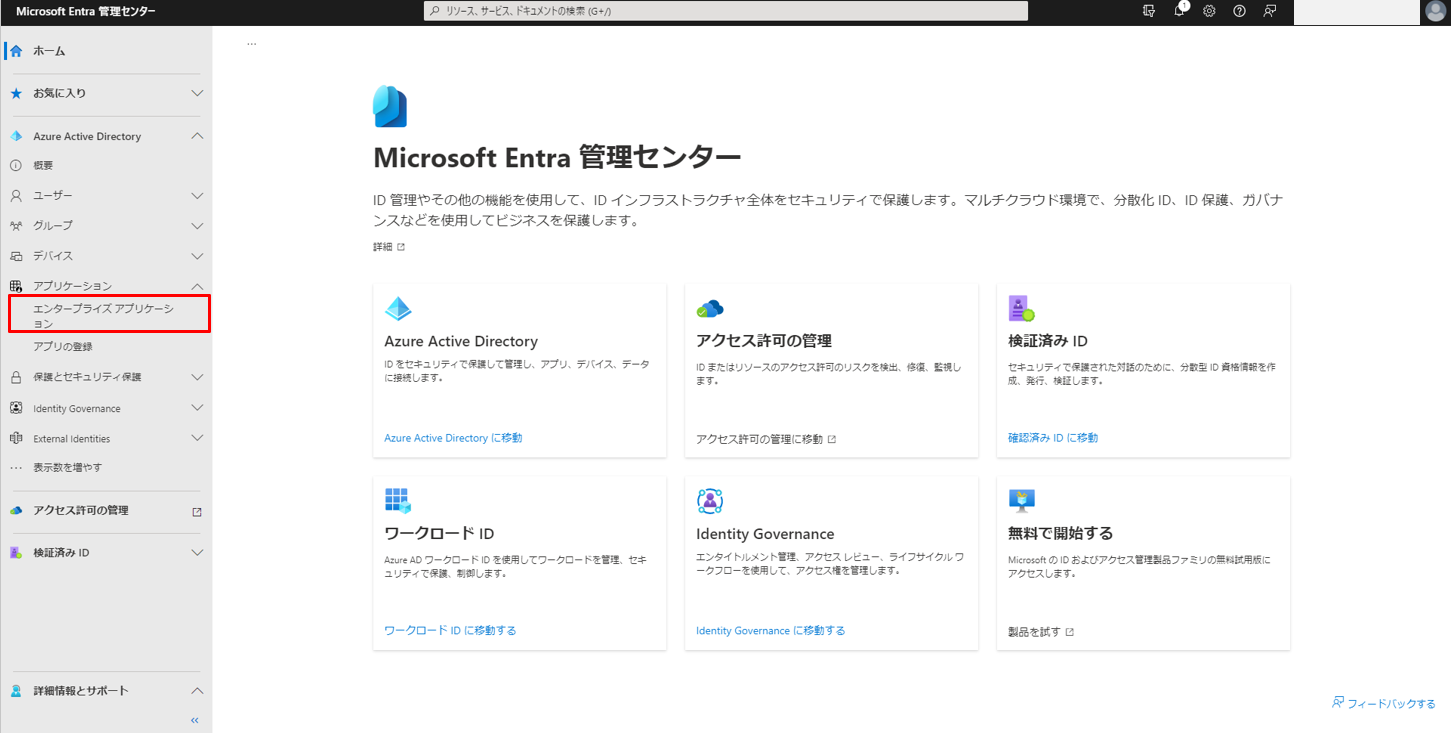The image size is (1451, 733).
Task: Click the 製品を試す link
Action: click(1041, 632)
